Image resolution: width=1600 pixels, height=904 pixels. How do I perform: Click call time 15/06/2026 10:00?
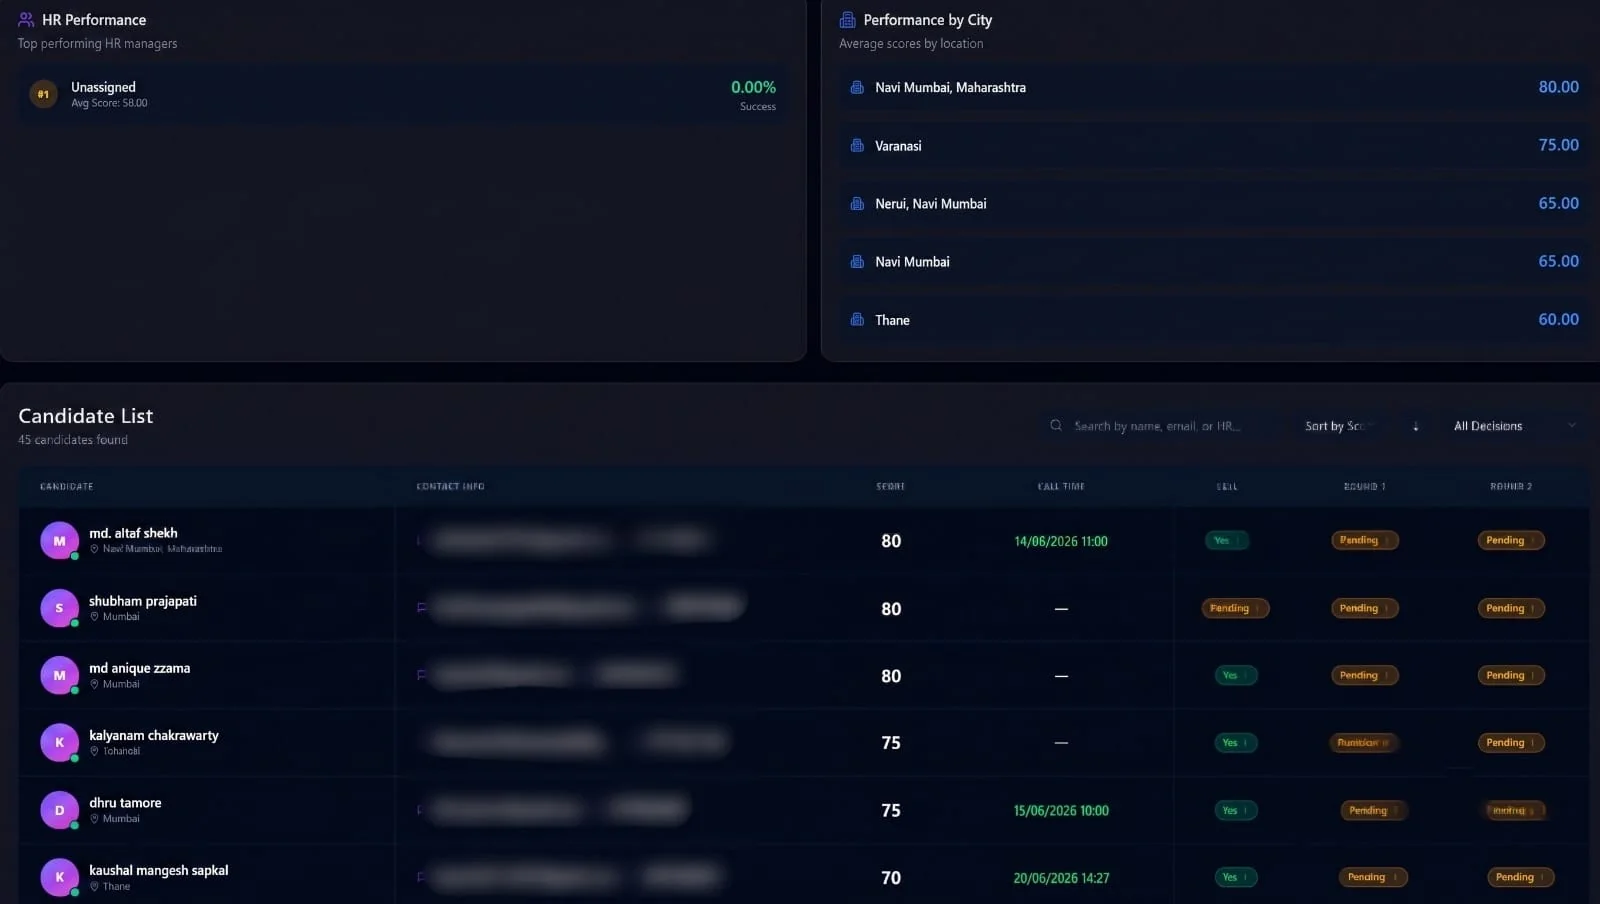(x=1061, y=810)
